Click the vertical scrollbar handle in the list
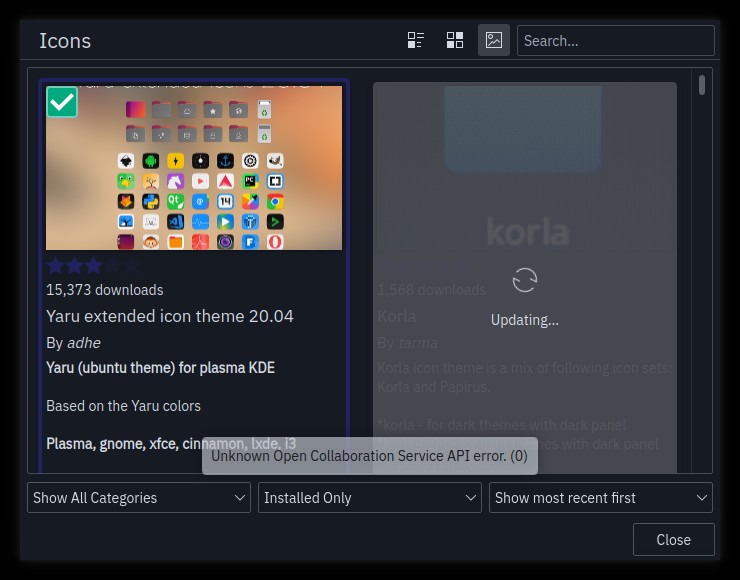Viewport: 740px width, 580px height. (702, 86)
